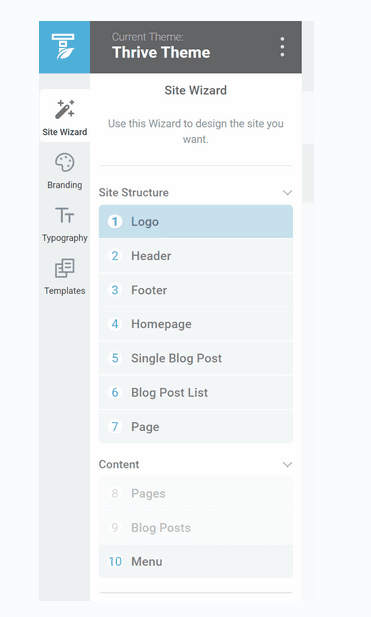The width and height of the screenshot is (371, 617).
Task: Collapse the Site Structure section chevron
Action: [288, 192]
